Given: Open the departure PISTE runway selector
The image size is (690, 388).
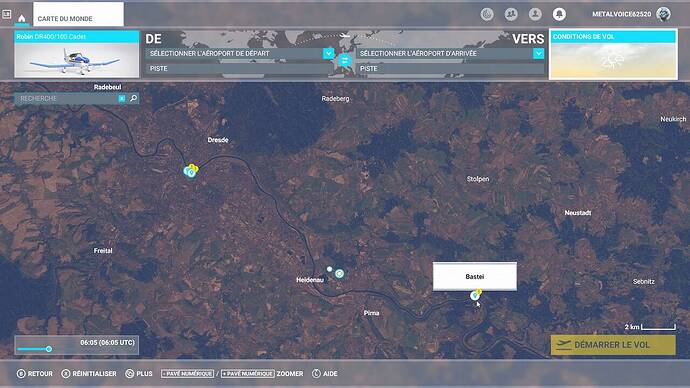Looking at the screenshot, I should (x=239, y=69).
